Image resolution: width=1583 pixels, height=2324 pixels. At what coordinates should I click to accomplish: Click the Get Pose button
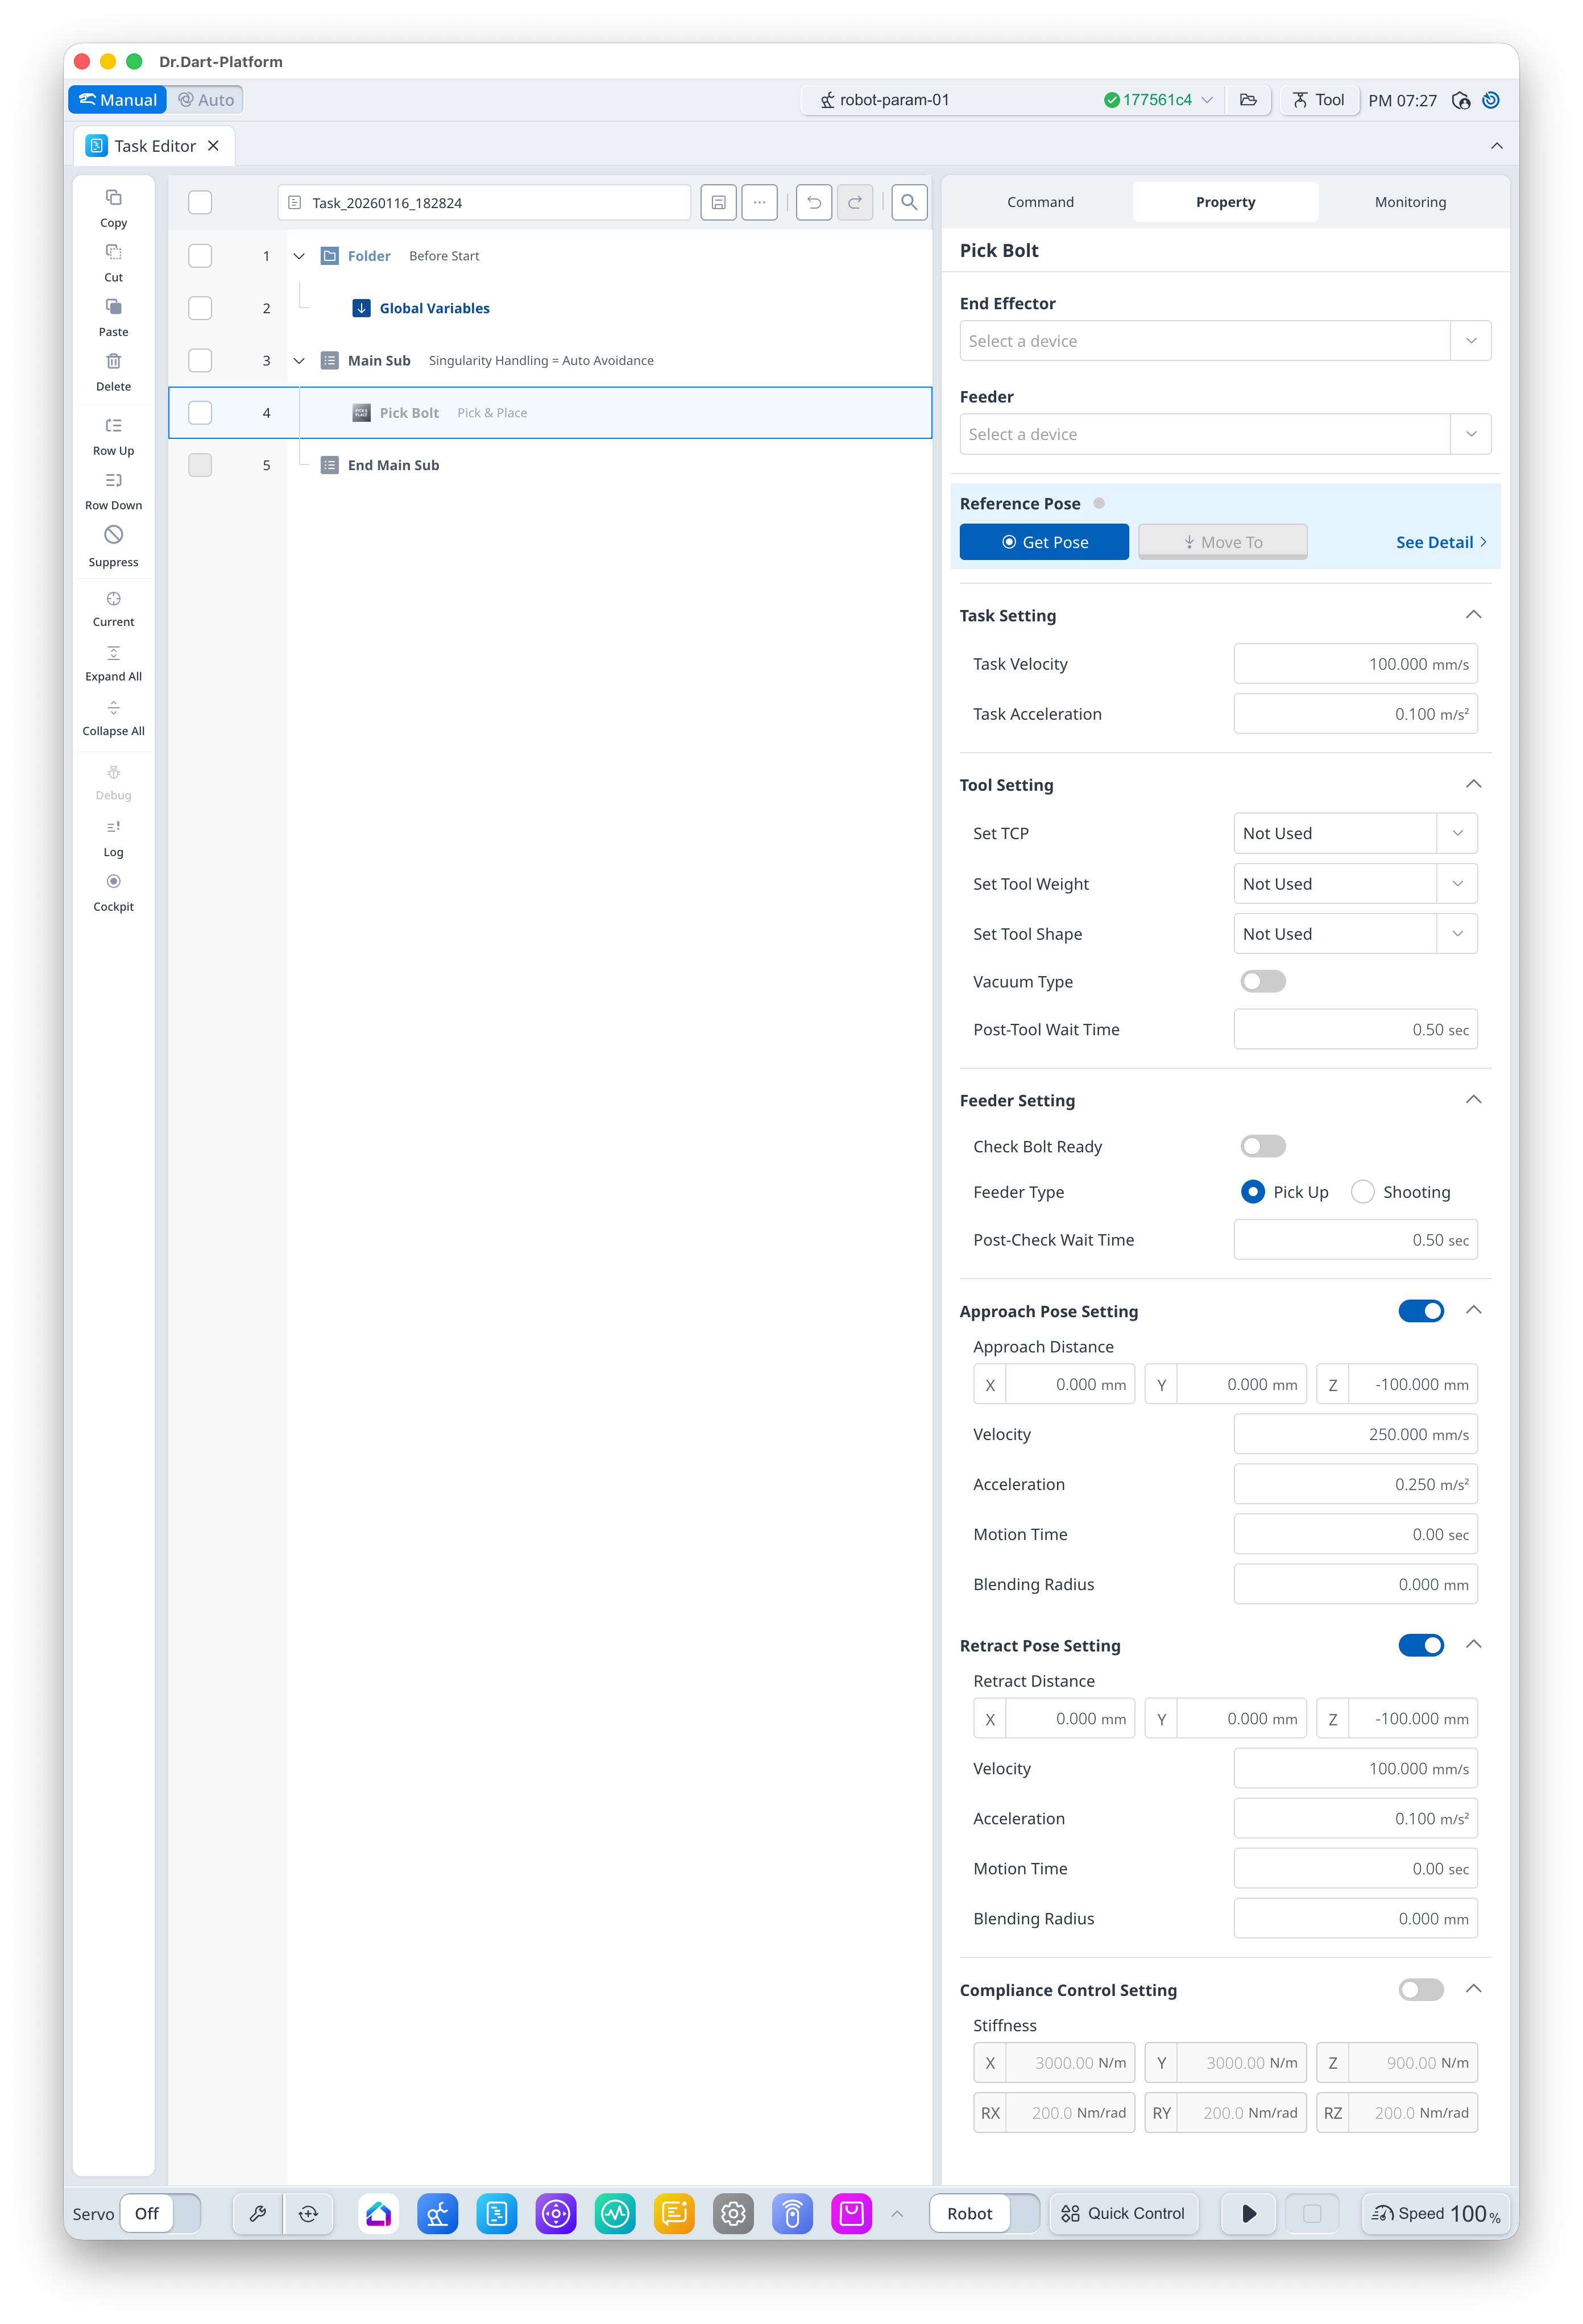[1044, 542]
